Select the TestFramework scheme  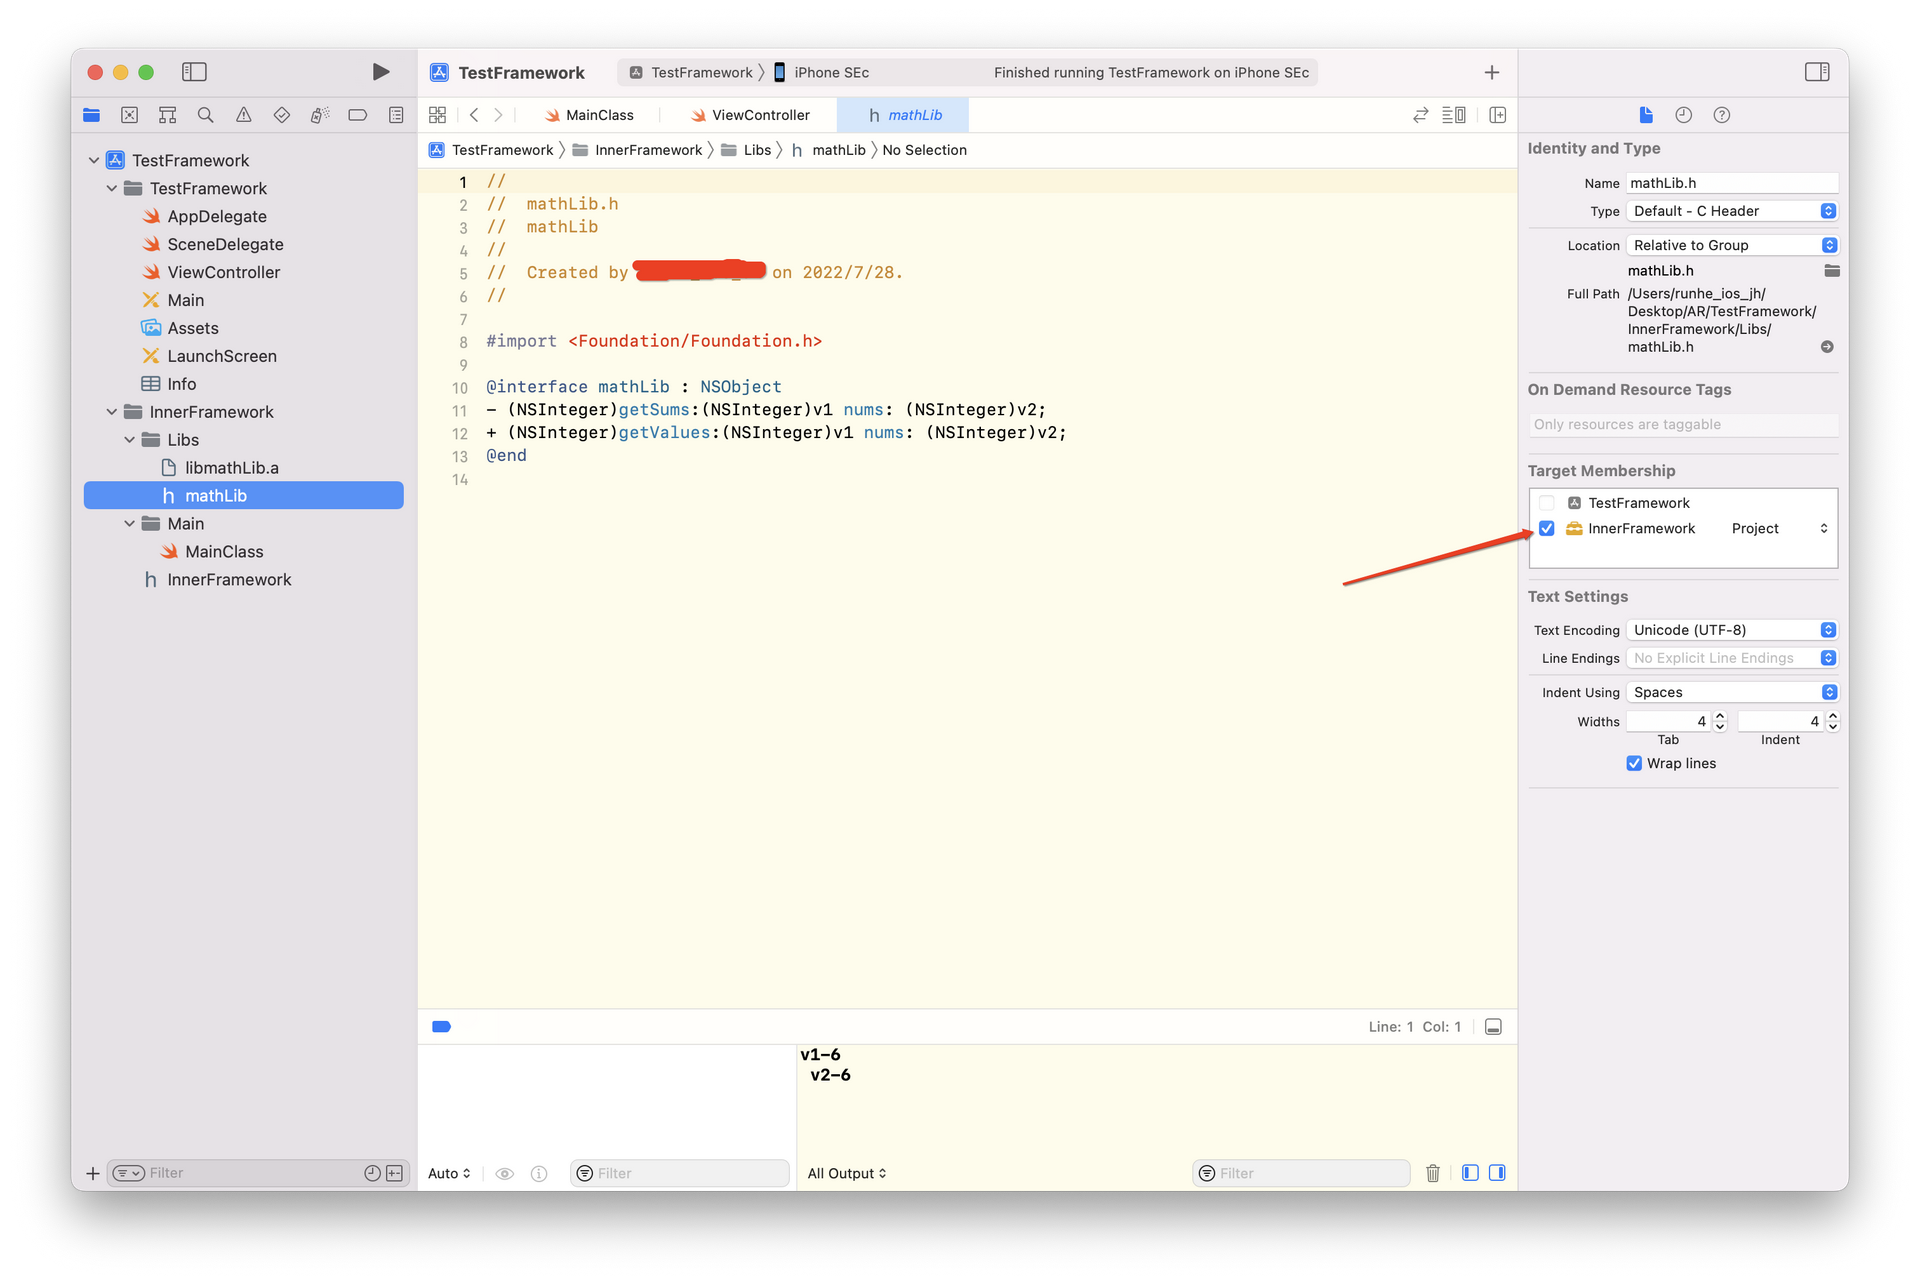[x=690, y=73]
